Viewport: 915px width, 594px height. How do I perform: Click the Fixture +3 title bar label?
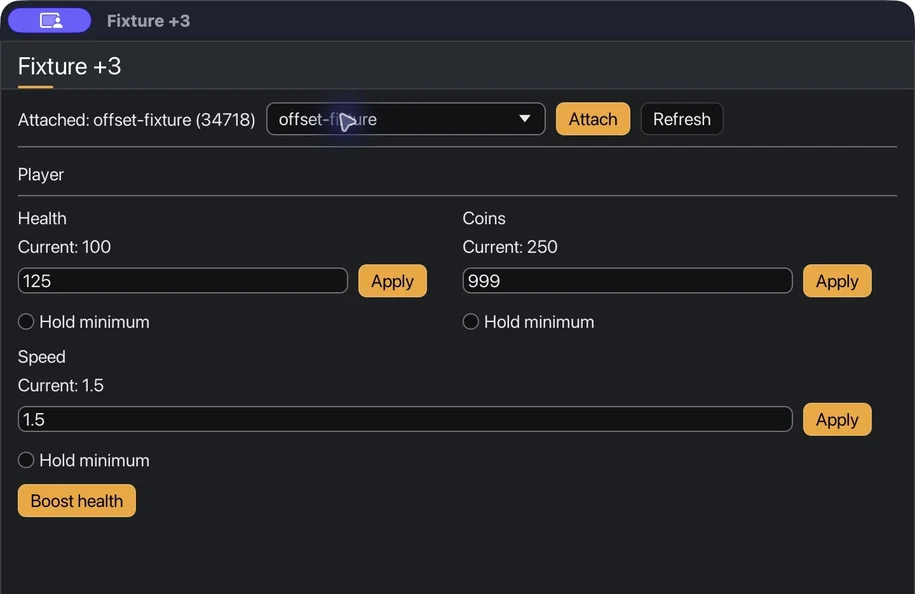pyautogui.click(x=148, y=21)
